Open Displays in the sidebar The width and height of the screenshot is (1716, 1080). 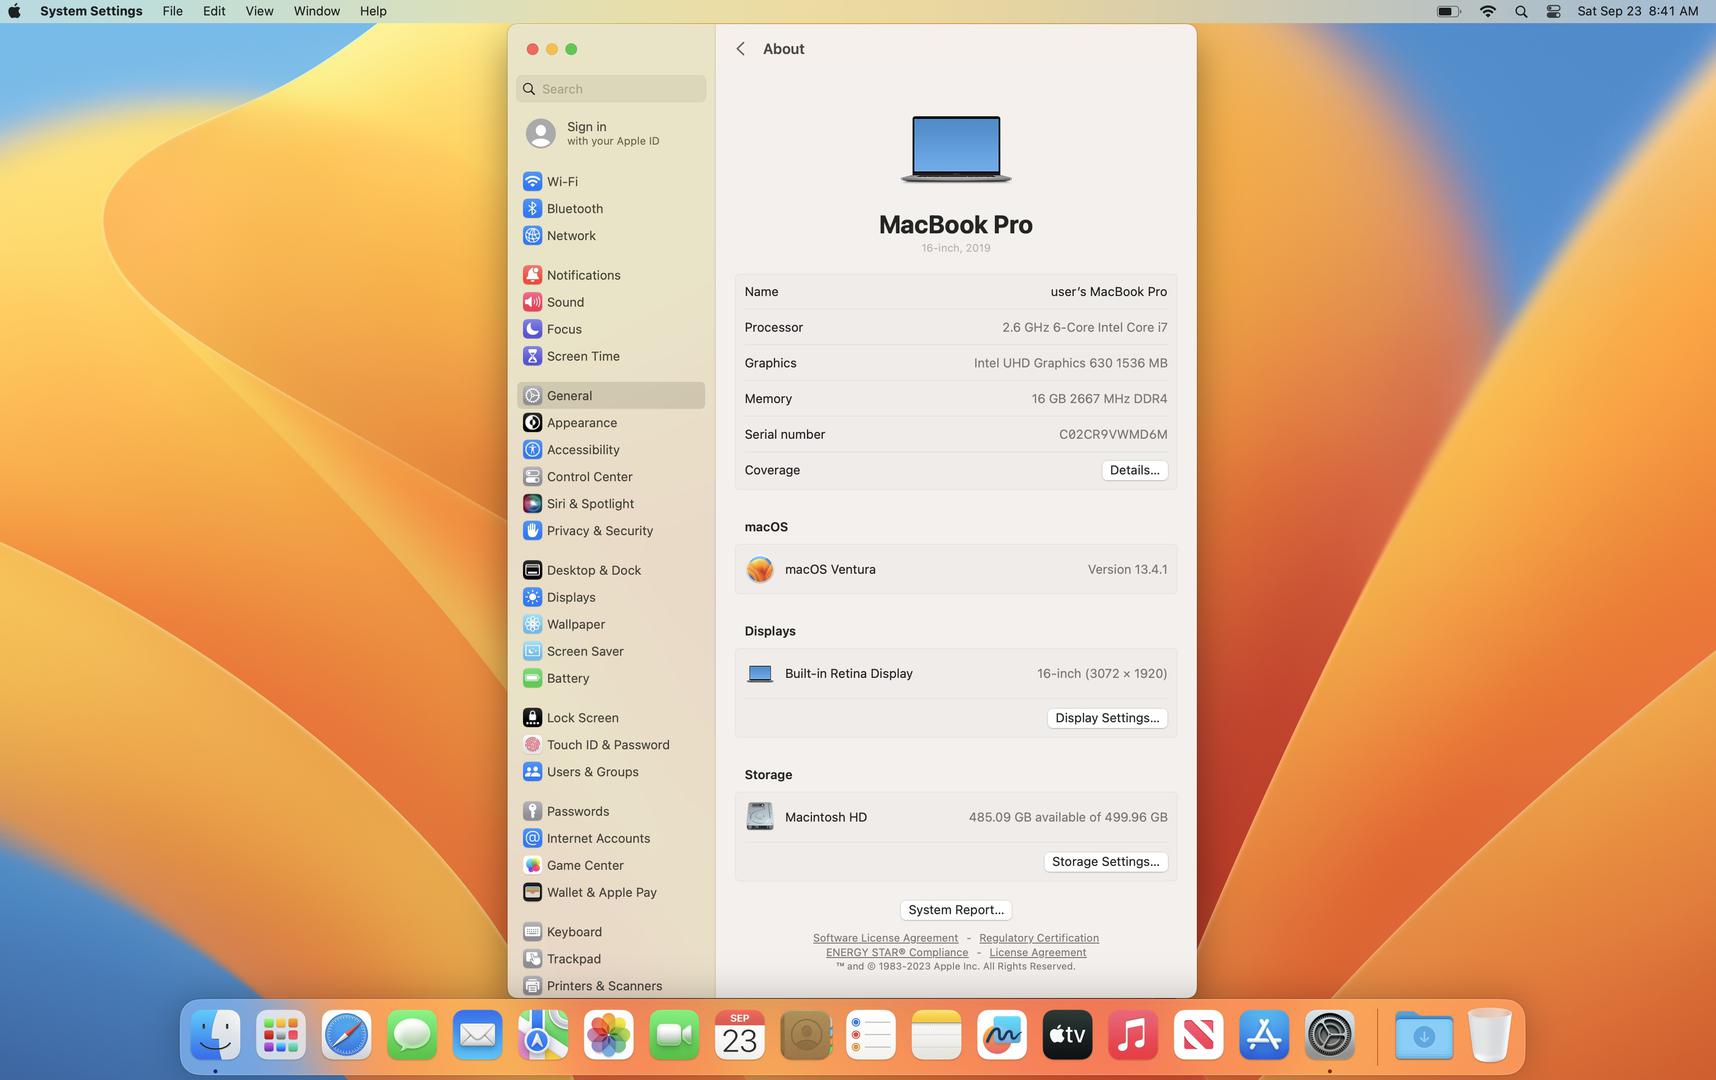click(571, 597)
